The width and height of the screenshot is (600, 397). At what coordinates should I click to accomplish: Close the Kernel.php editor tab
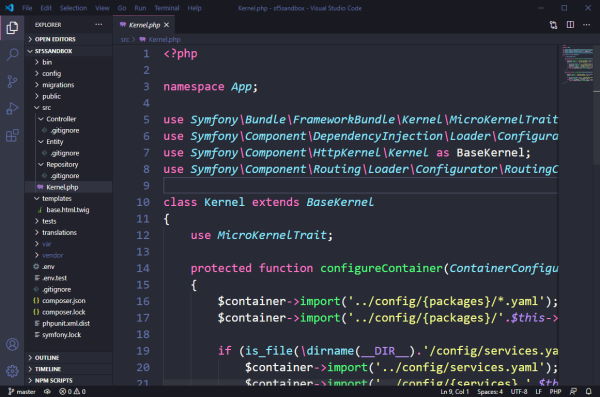166,25
